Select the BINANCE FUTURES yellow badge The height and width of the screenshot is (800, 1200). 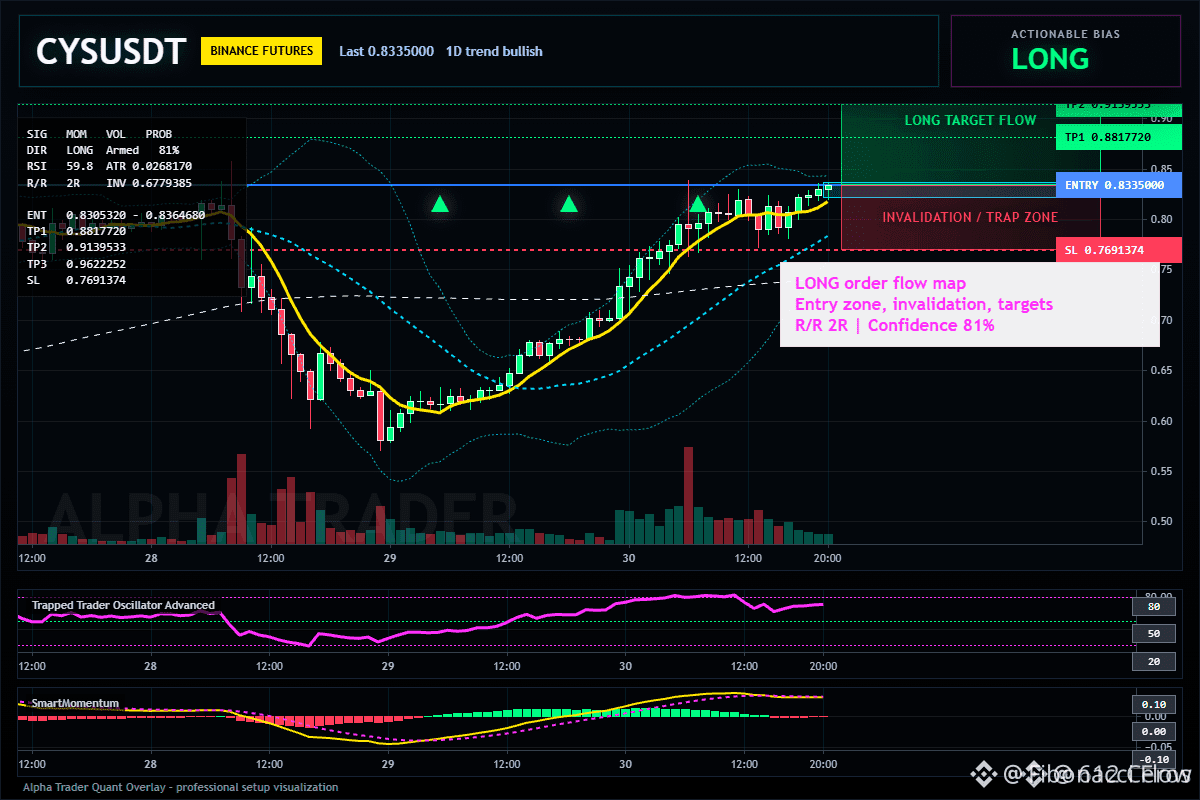261,51
